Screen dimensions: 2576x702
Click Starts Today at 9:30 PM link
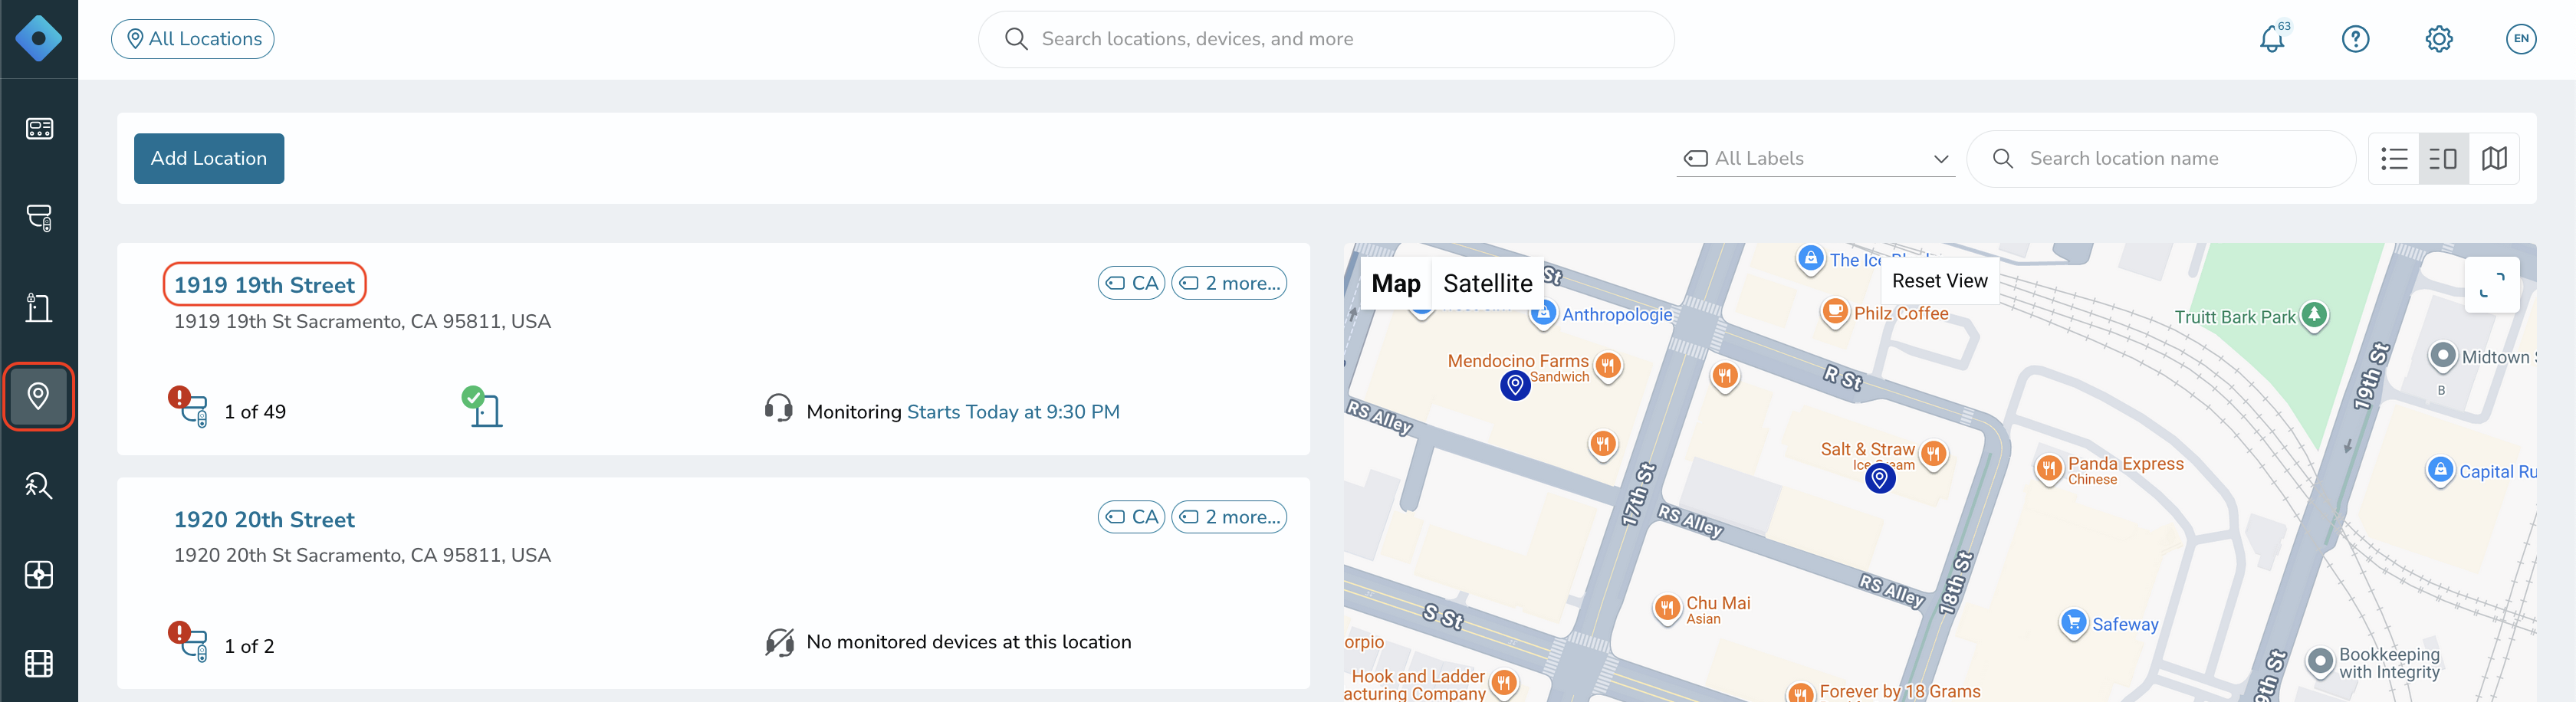1013,412
